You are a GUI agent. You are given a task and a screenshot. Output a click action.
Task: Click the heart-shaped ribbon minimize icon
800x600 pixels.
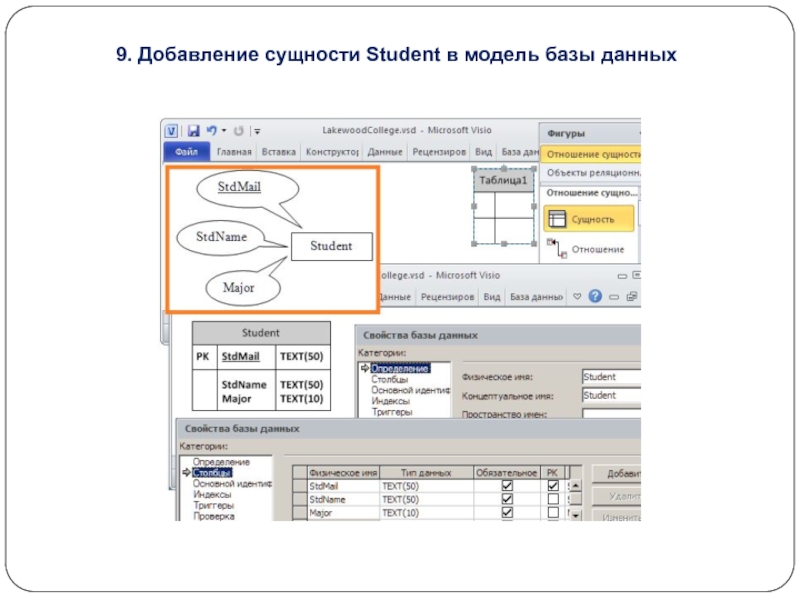click(578, 297)
